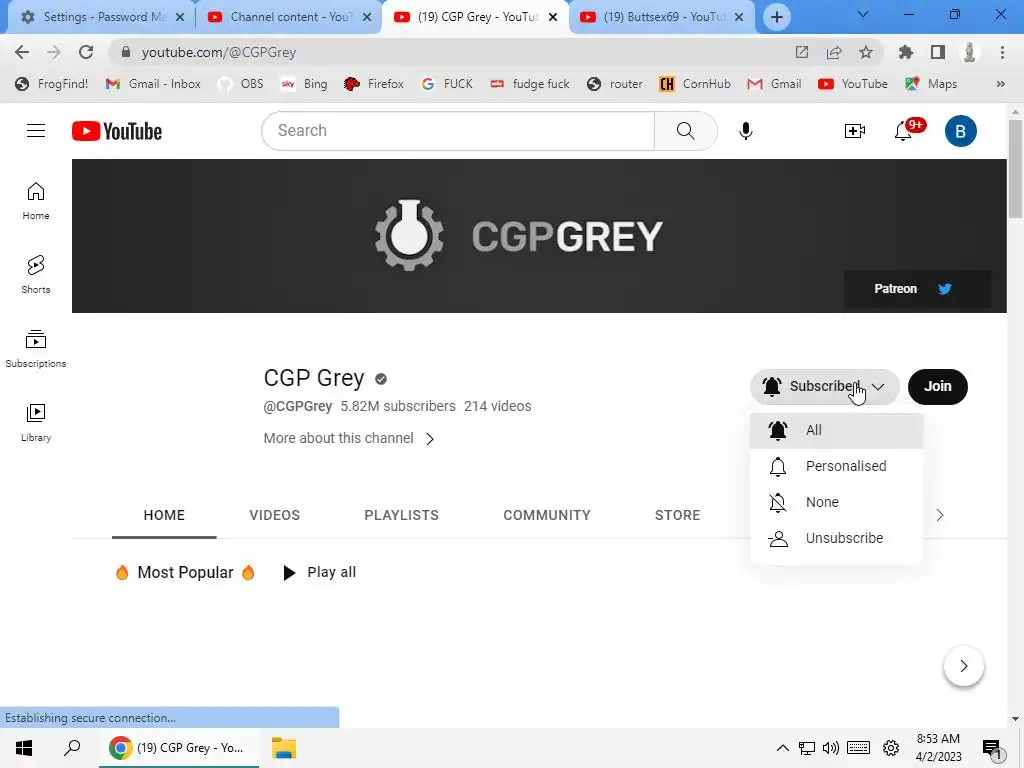Viewport: 1024px width, 768px height.
Task: Open new browser tab with plus
Action: 776,17
